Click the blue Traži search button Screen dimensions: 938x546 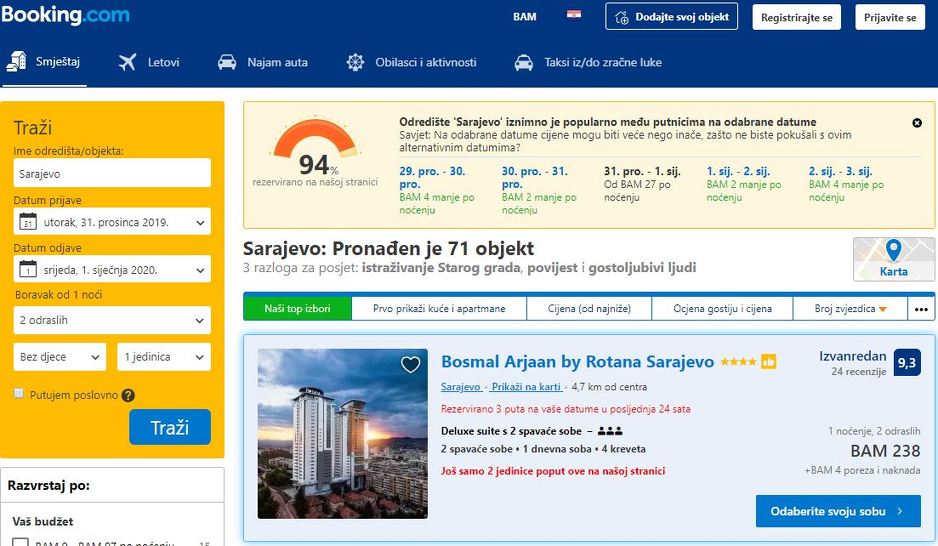pos(170,427)
